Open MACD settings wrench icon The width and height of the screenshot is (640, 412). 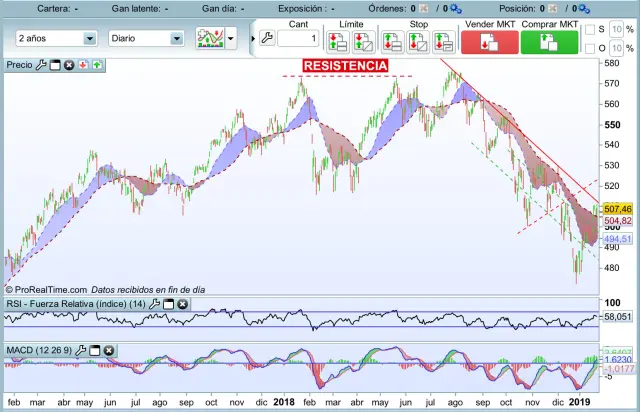click(x=81, y=351)
